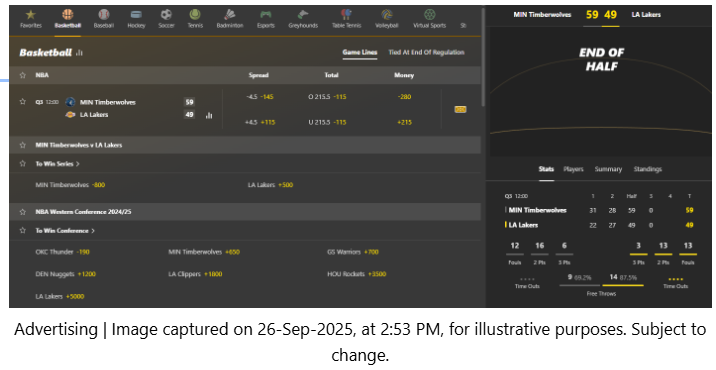
Task: Bet Lakers spread +4.5 at +115
Action: point(259,122)
